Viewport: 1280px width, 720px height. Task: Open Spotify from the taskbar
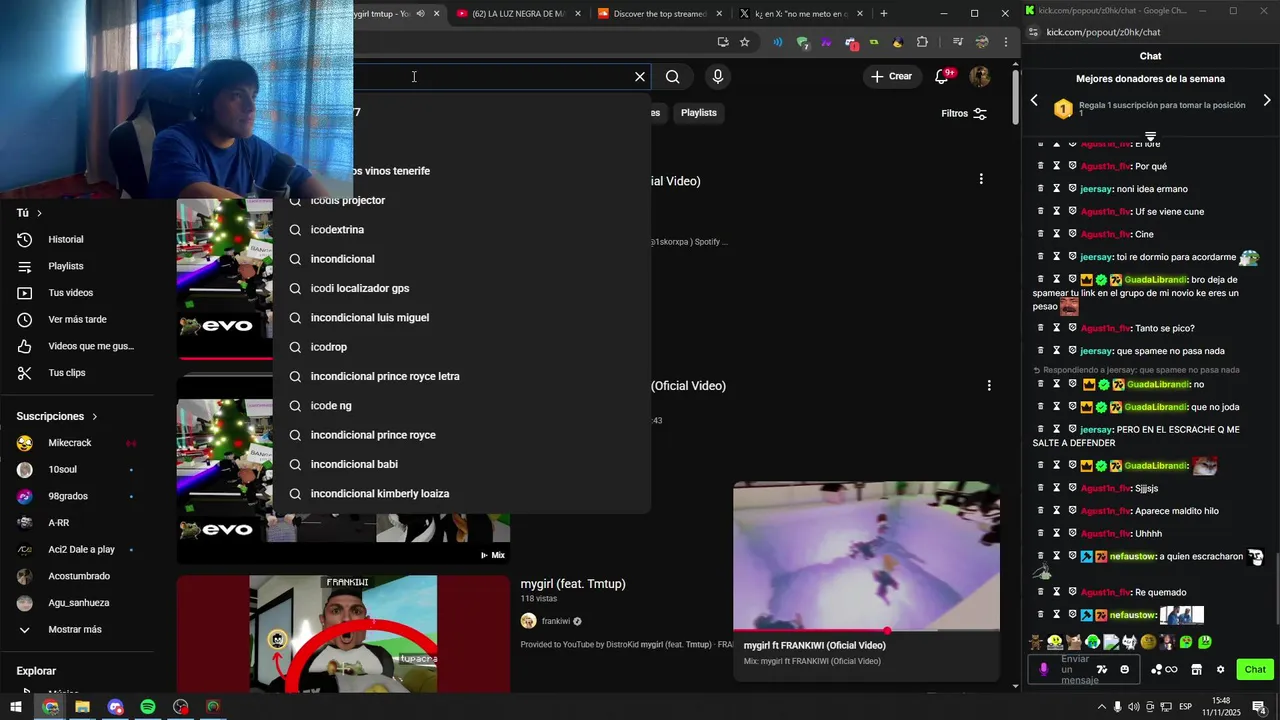pyautogui.click(x=148, y=707)
